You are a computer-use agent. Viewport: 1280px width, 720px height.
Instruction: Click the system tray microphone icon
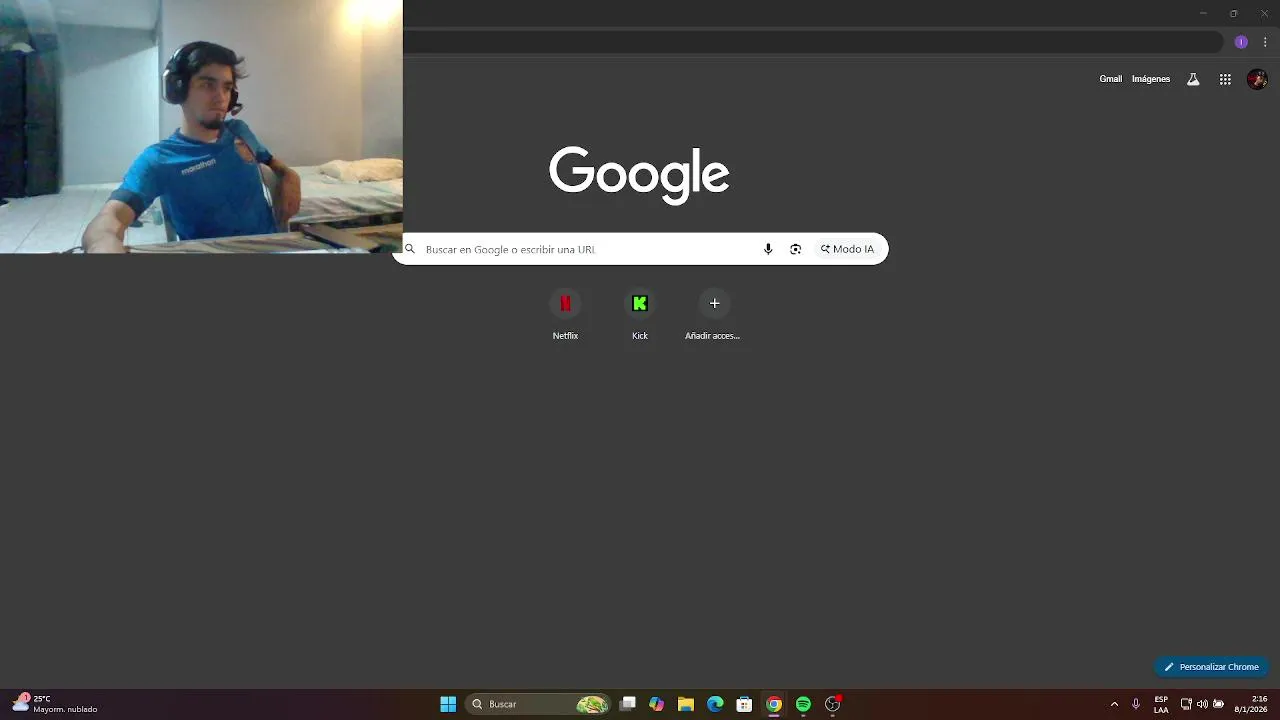pos(1135,704)
